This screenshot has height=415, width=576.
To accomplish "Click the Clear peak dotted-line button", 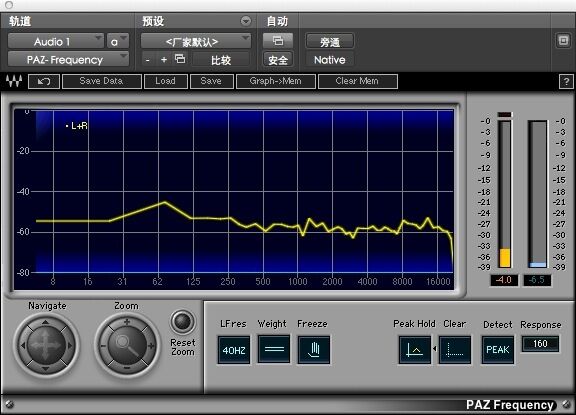I will (455, 350).
